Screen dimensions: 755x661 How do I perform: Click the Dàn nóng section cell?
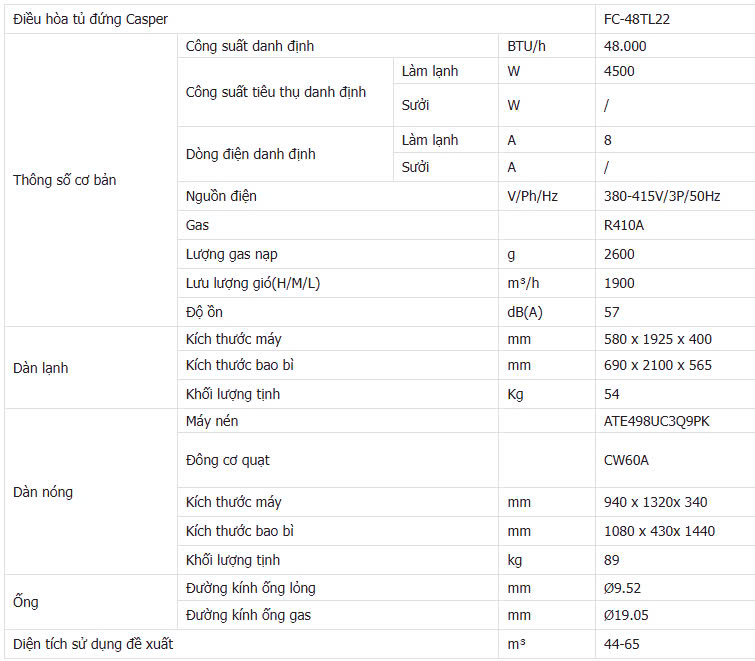click(x=91, y=492)
